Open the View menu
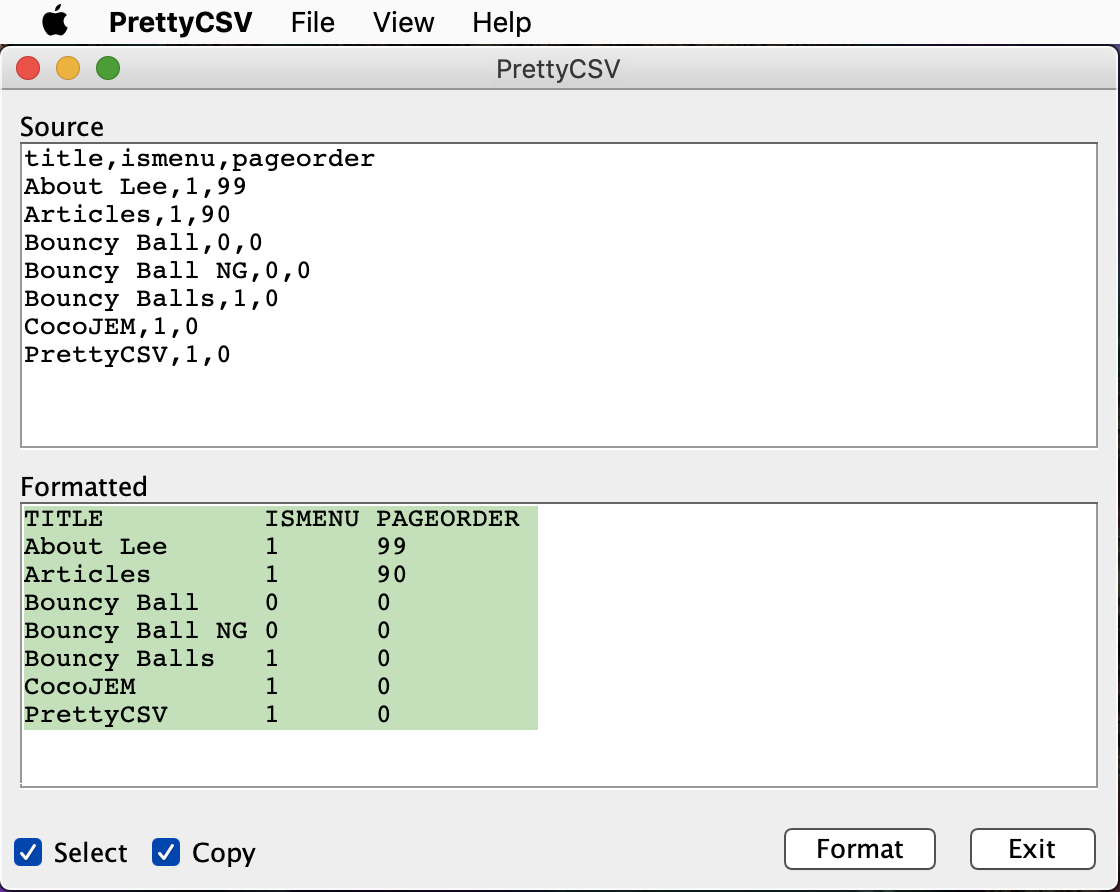Image resolution: width=1120 pixels, height=892 pixels. [403, 22]
